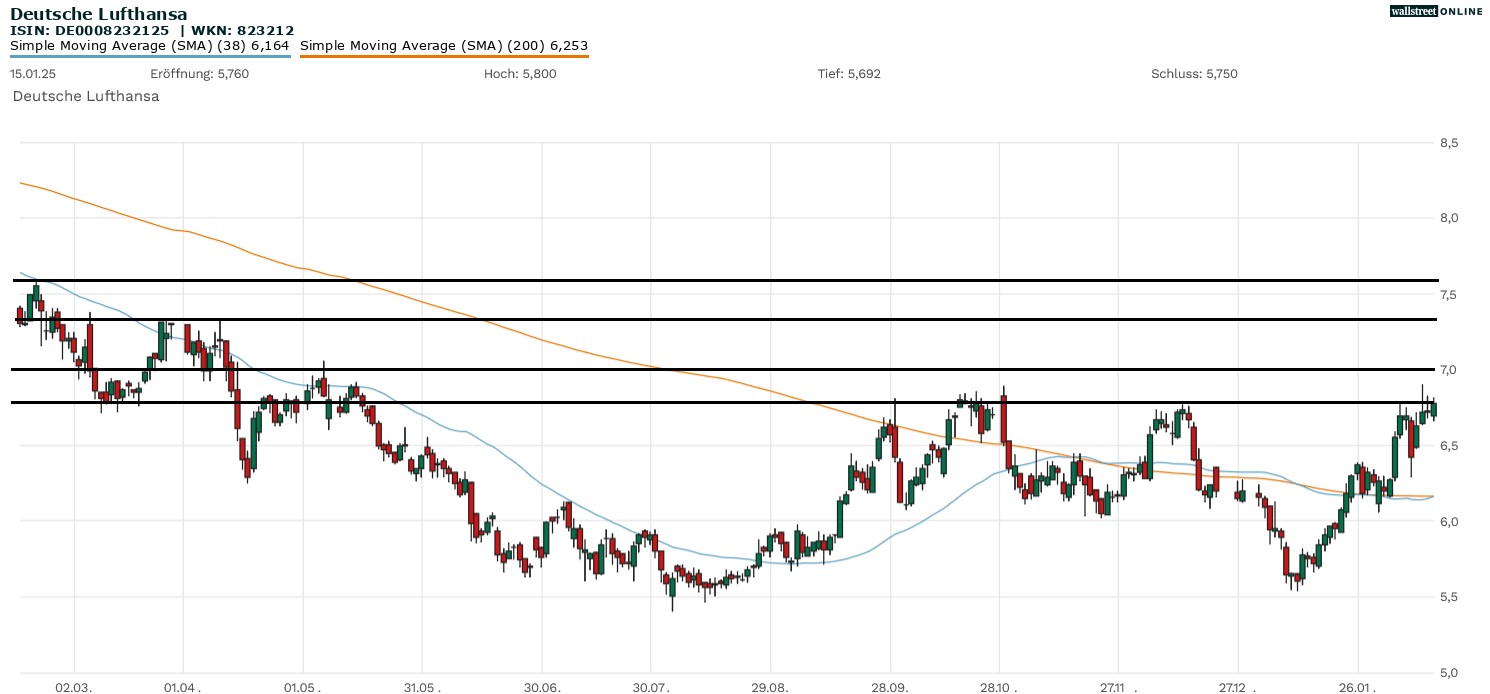
Task: Click the 6,5 price axis label
Action: pos(1449,445)
